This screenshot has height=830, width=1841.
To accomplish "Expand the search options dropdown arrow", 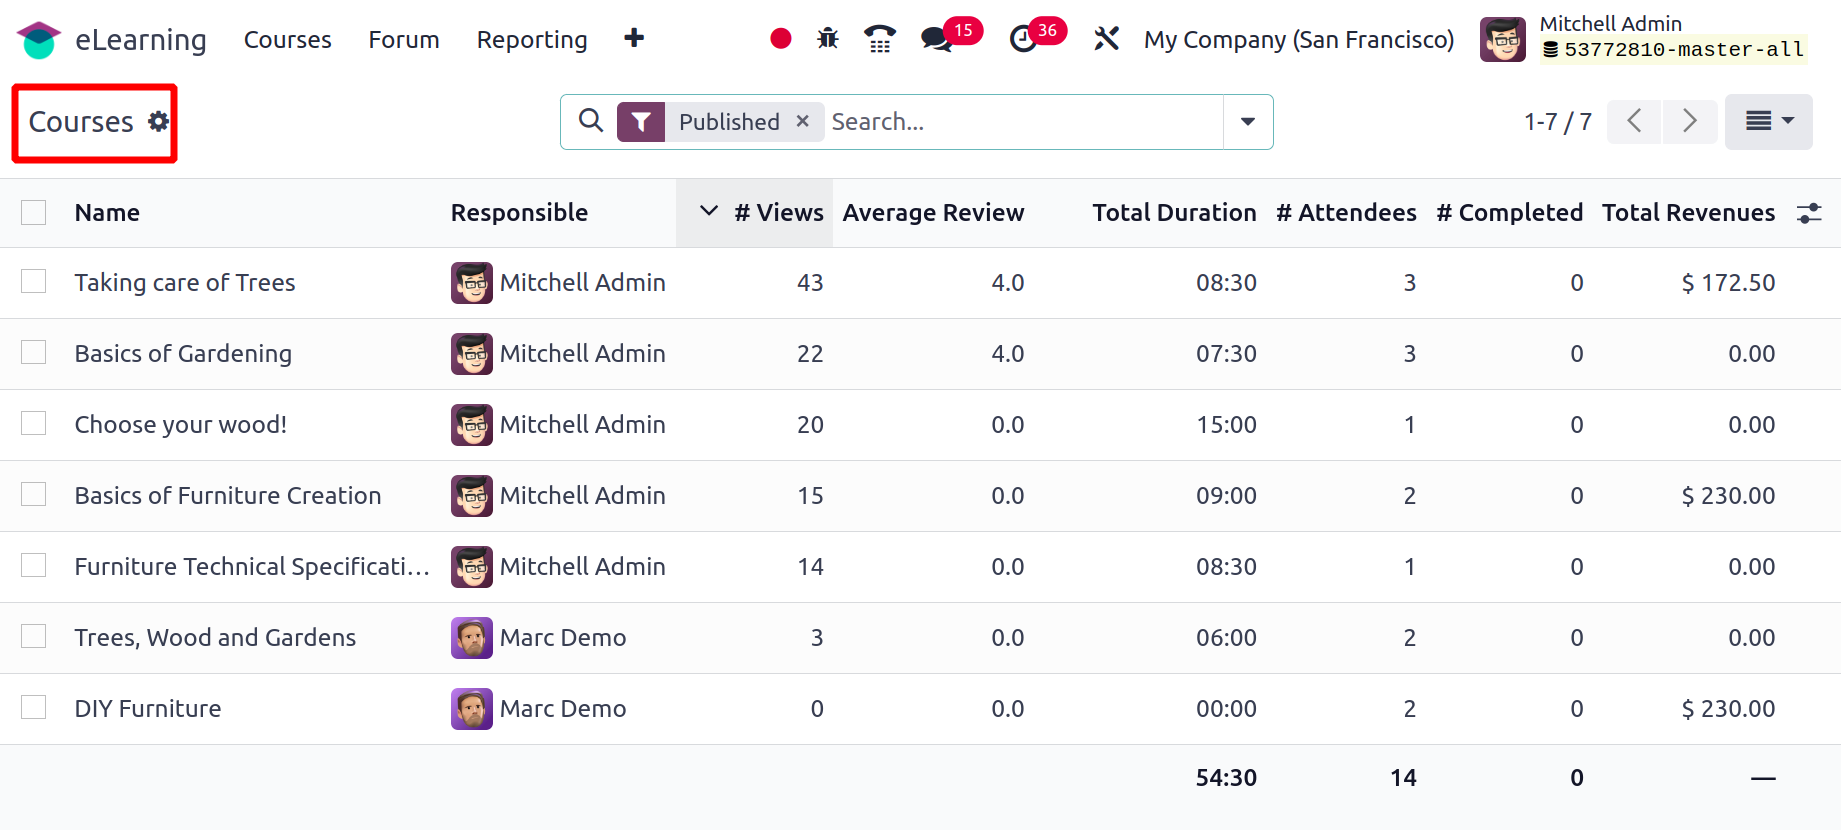I will coord(1248,122).
